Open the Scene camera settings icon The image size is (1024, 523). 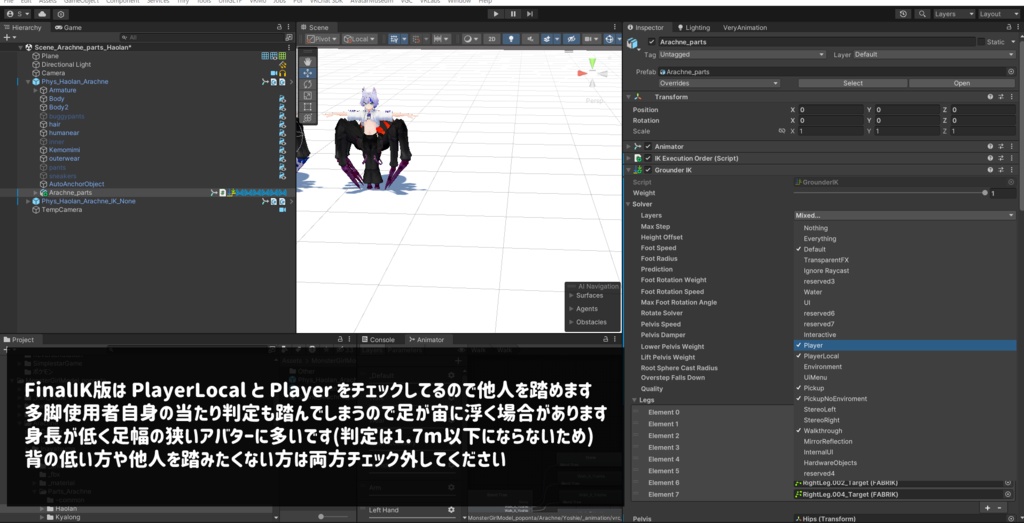pyautogui.click(x=592, y=39)
